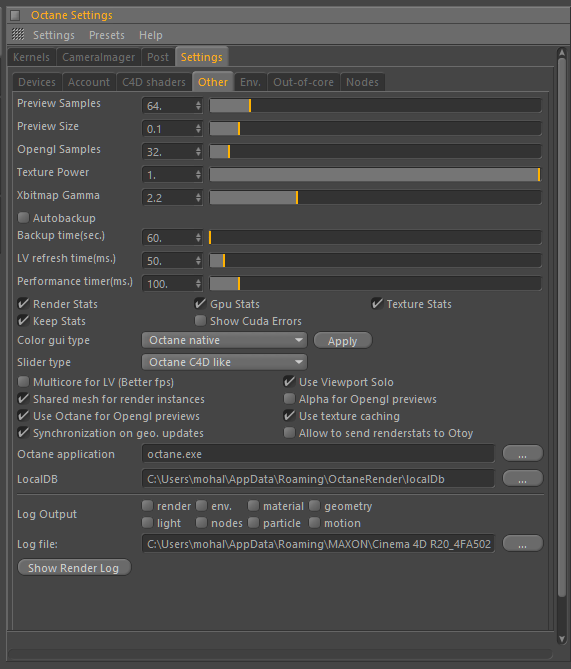Open the Slider type dropdown
Screen dimensions: 571x669
coord(224,362)
